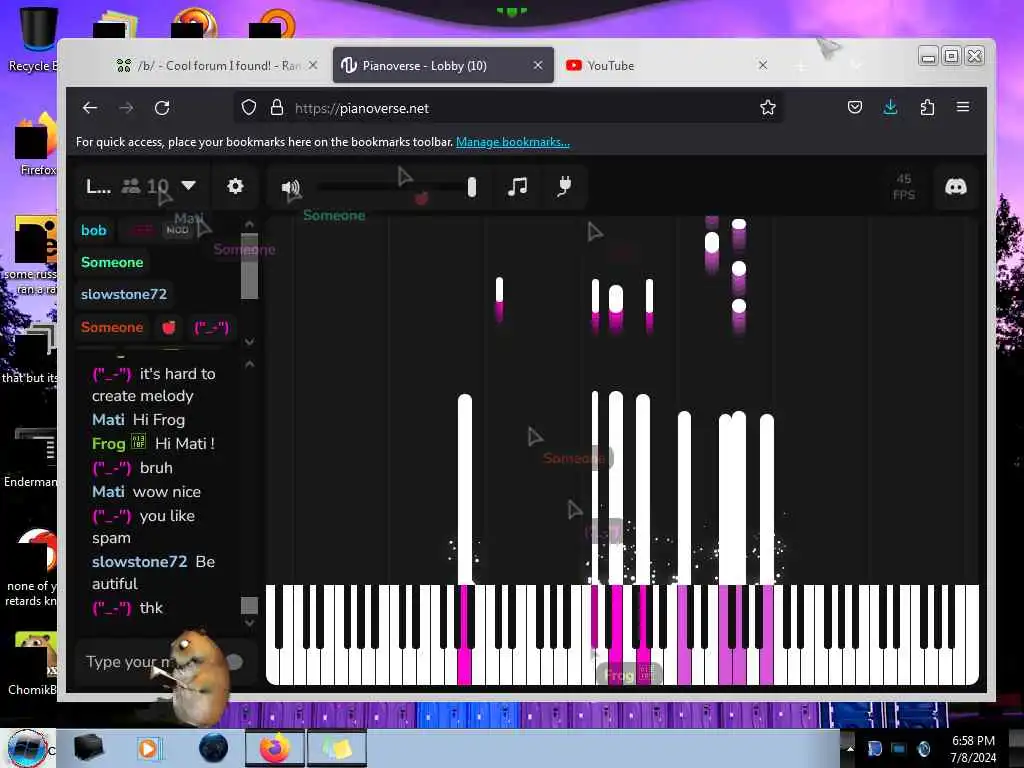Click the player list scrollbar thumb
Screen dimensions: 1024x768
click(x=249, y=266)
